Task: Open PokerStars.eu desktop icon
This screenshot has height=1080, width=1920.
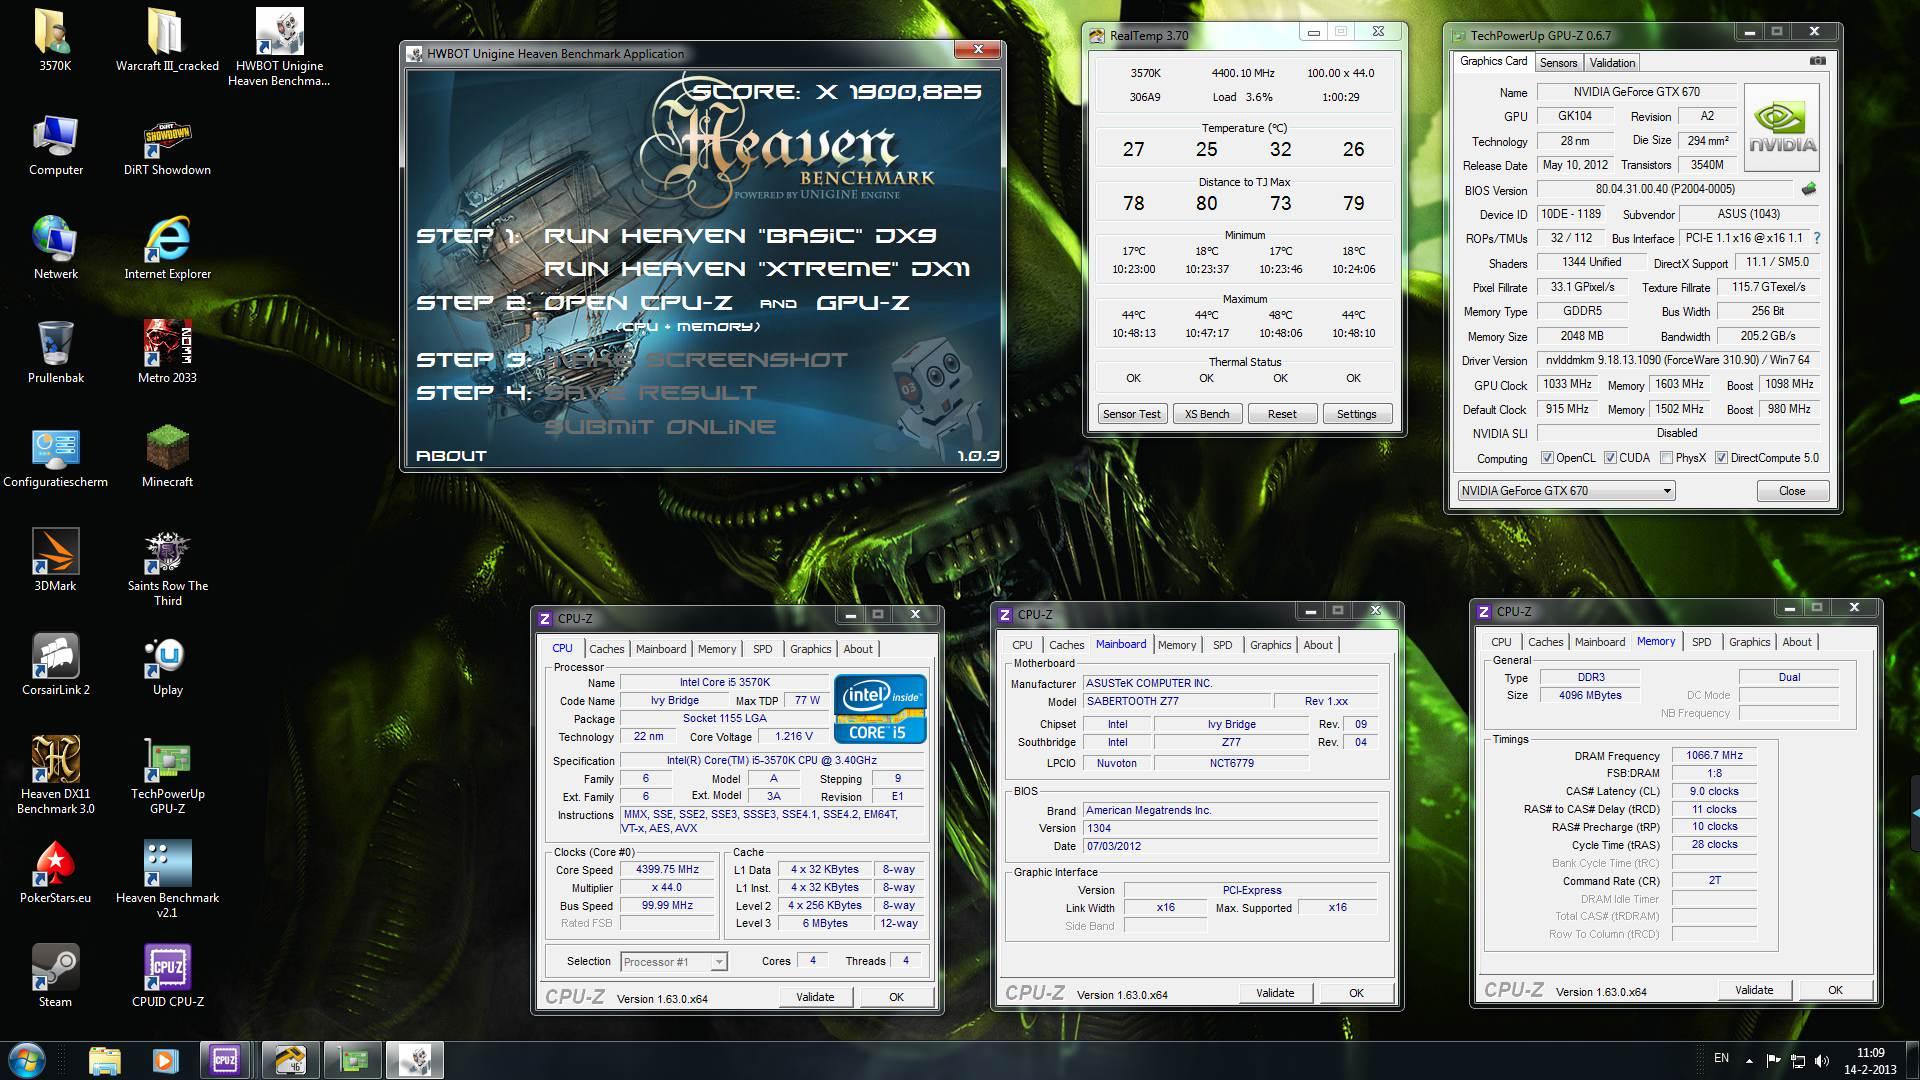Action: pos(55,873)
